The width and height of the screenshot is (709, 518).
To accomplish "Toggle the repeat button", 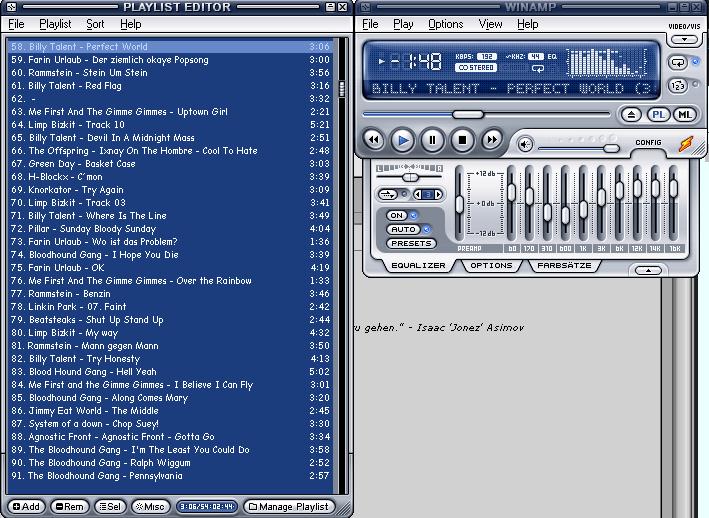I will [x=678, y=62].
